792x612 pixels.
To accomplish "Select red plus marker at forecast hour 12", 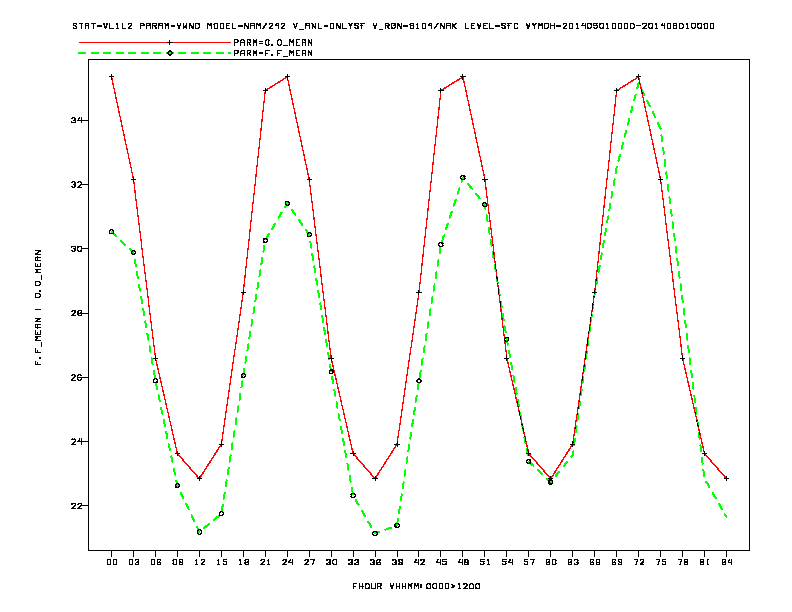I will pyautogui.click(x=200, y=478).
